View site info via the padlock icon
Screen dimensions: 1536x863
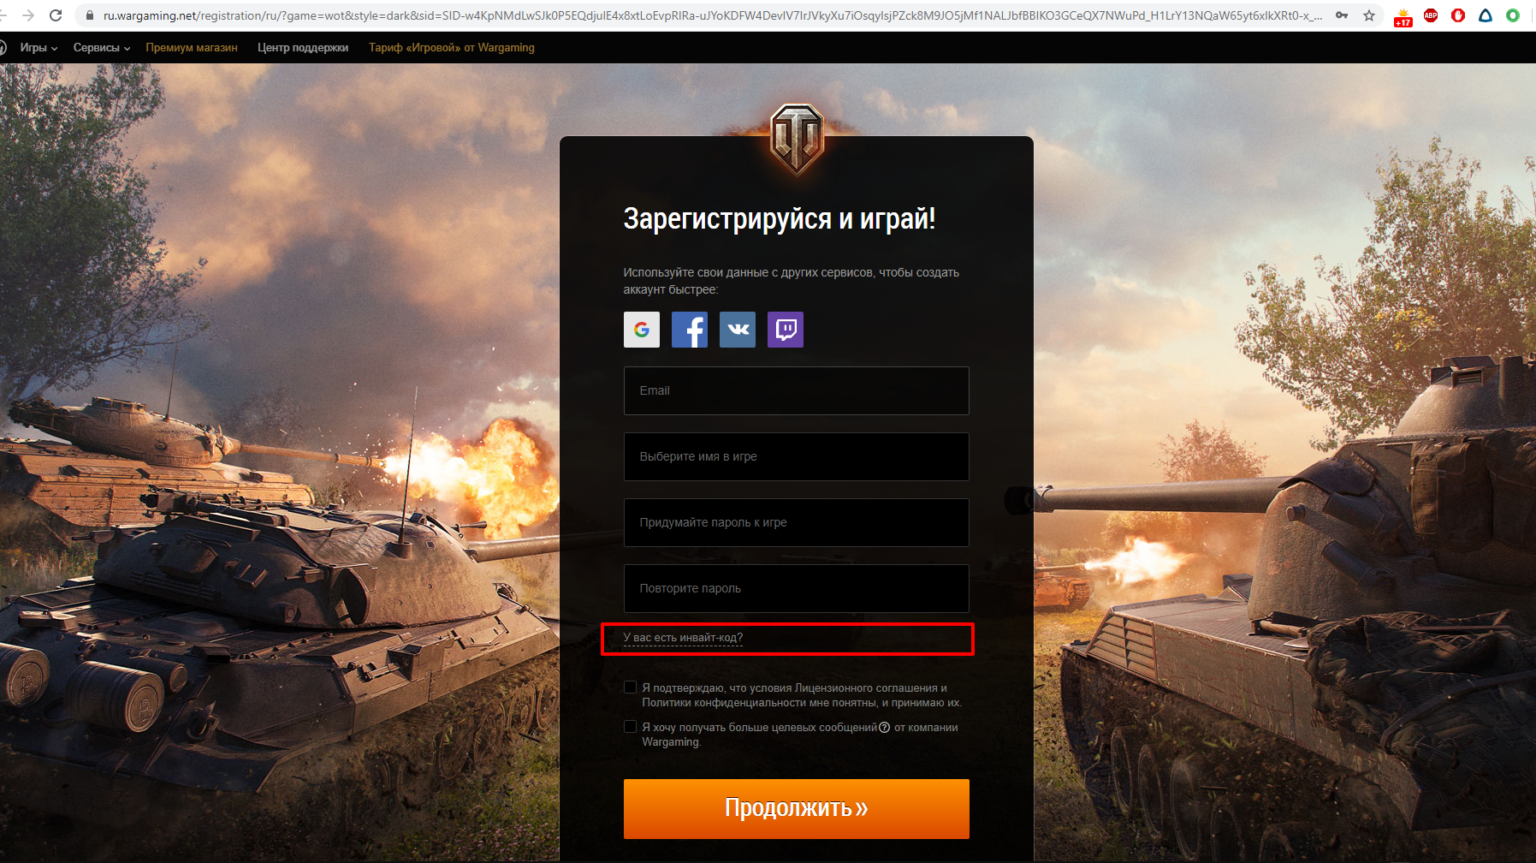tap(90, 15)
